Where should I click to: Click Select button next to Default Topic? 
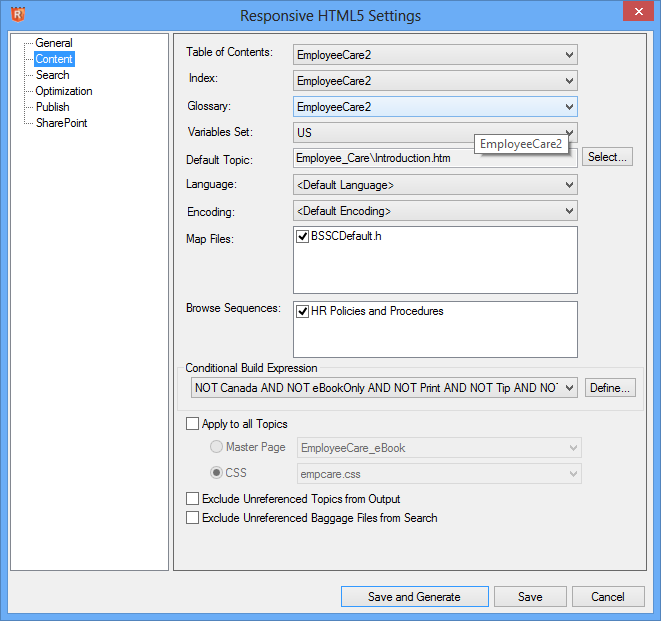pos(607,157)
